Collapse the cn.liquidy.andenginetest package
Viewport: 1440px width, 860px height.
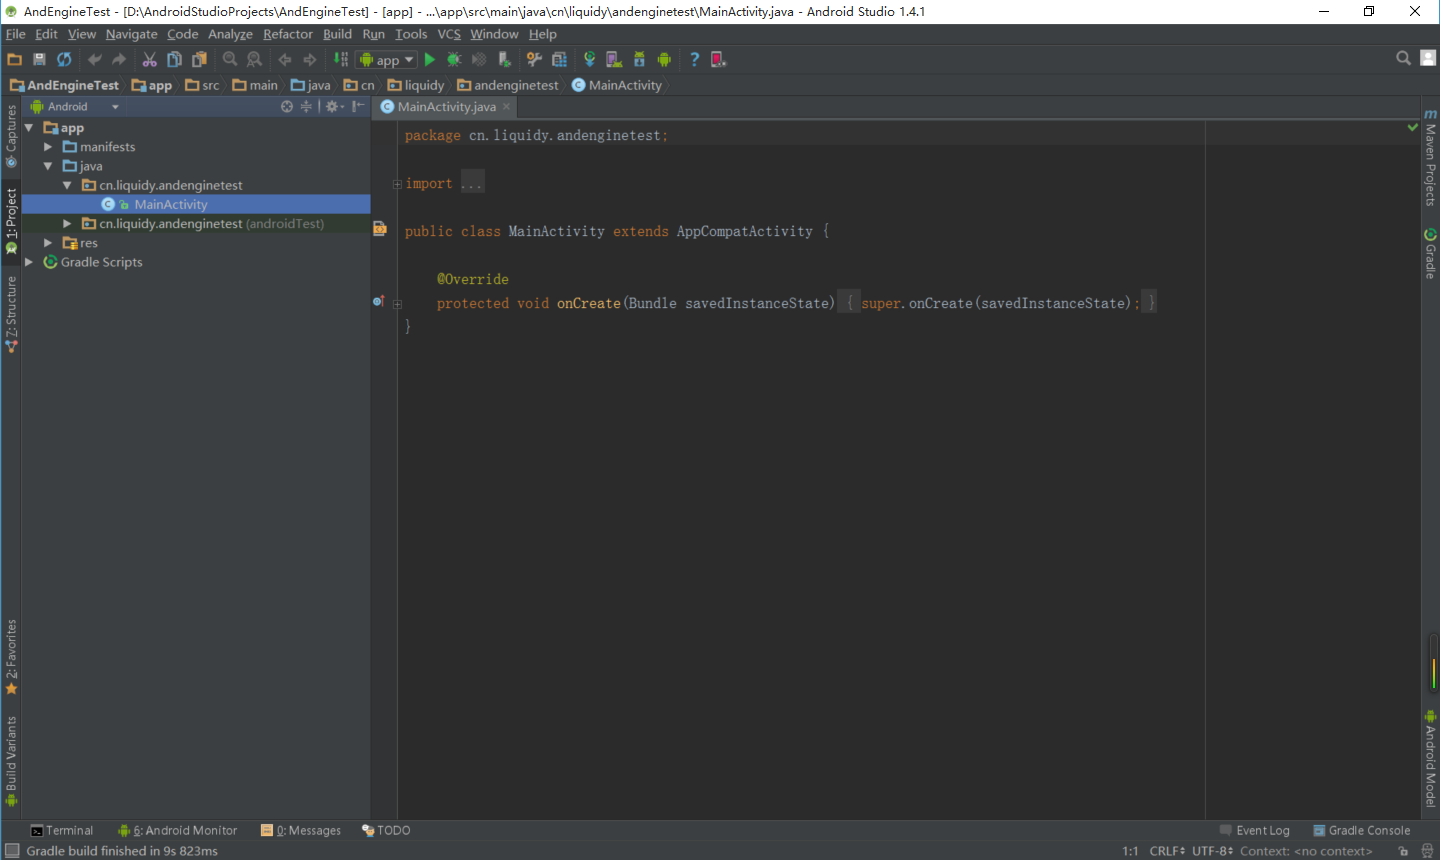[x=67, y=185]
